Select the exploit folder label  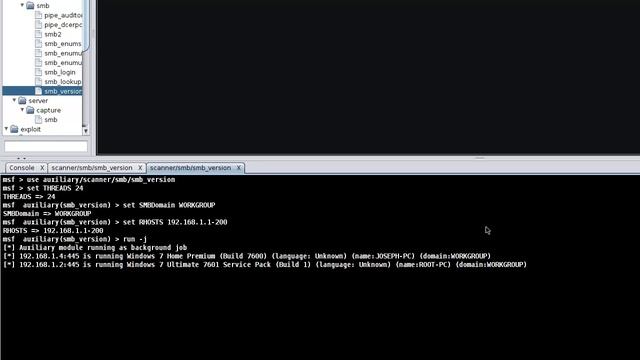tap(31, 129)
